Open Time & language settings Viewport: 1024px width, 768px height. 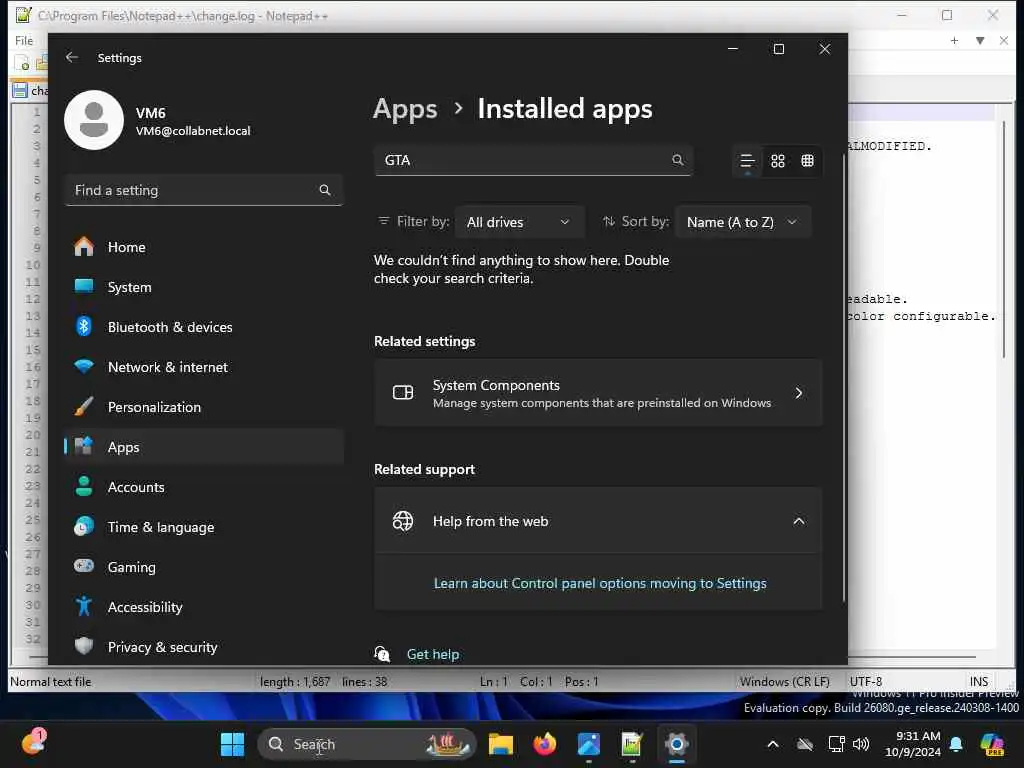pyautogui.click(x=204, y=527)
